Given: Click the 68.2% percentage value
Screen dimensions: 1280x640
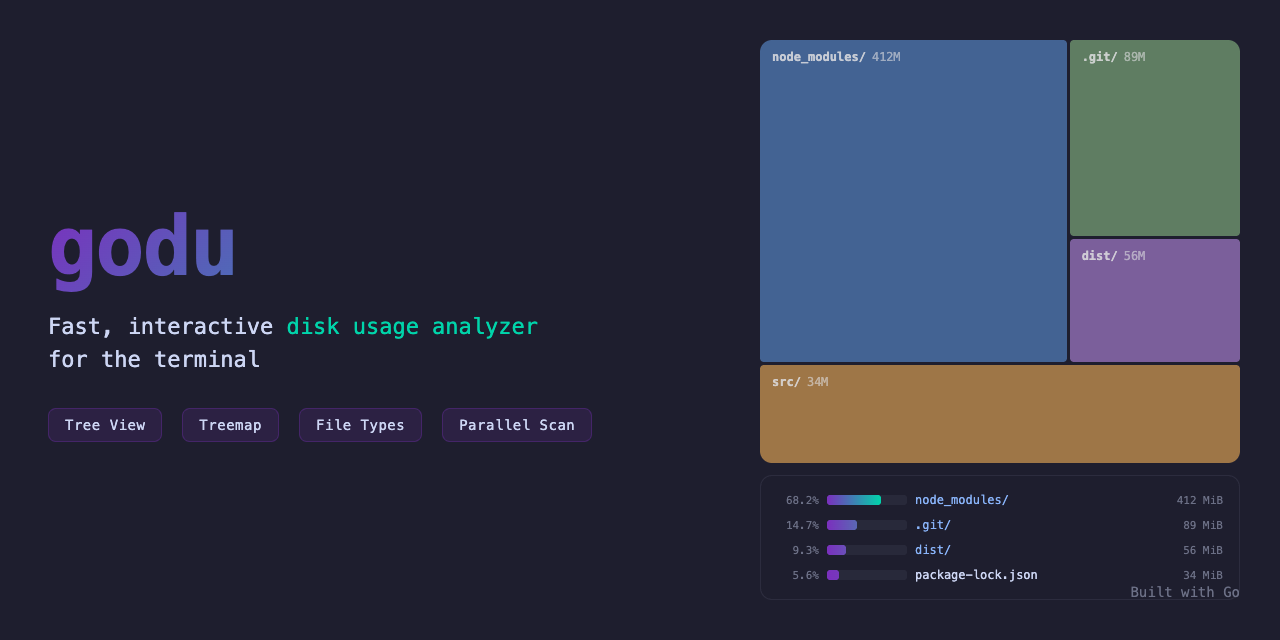Looking at the screenshot, I should click(x=802, y=500).
